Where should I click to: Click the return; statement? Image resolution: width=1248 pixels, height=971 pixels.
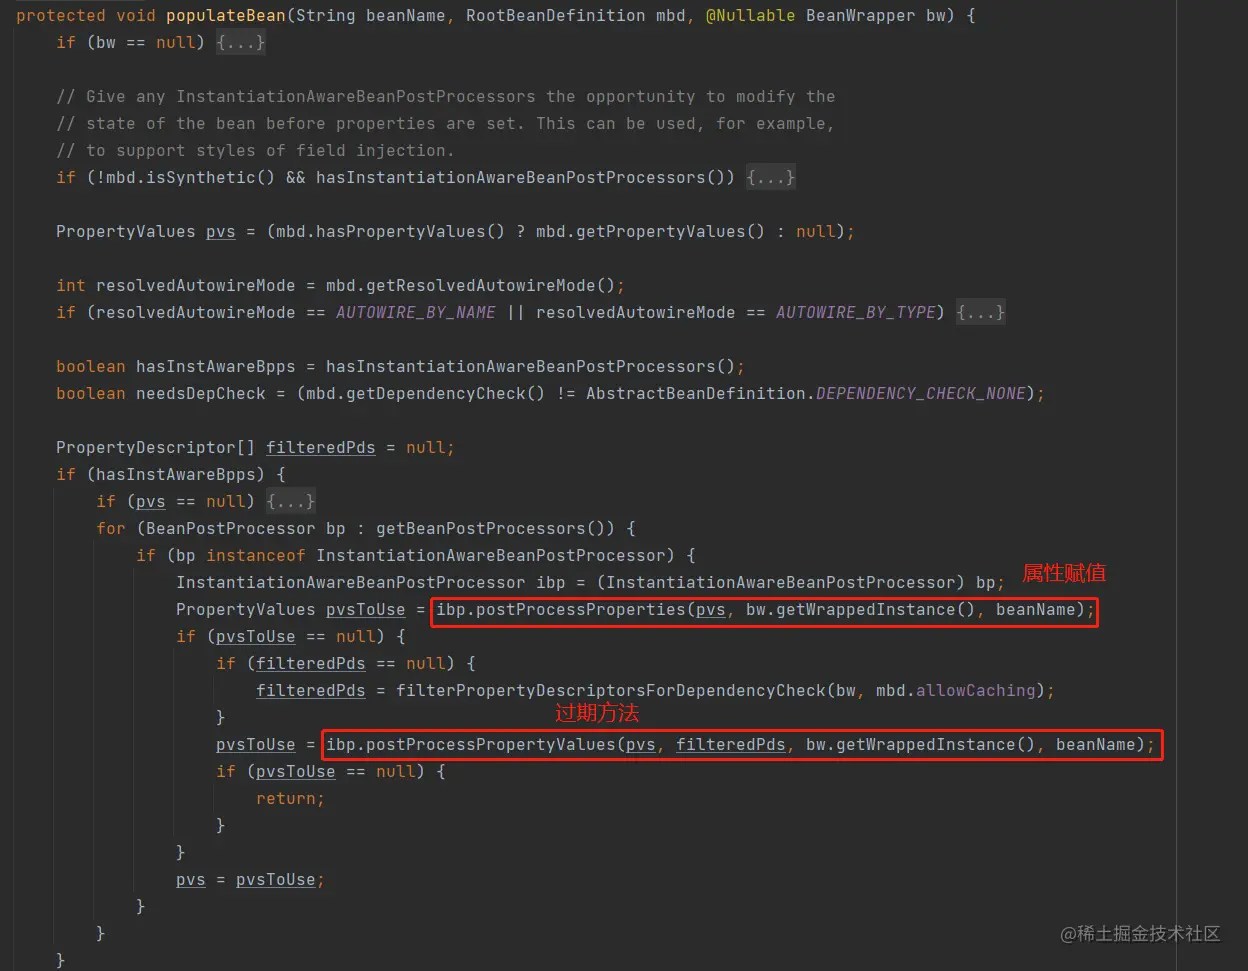click(x=291, y=799)
